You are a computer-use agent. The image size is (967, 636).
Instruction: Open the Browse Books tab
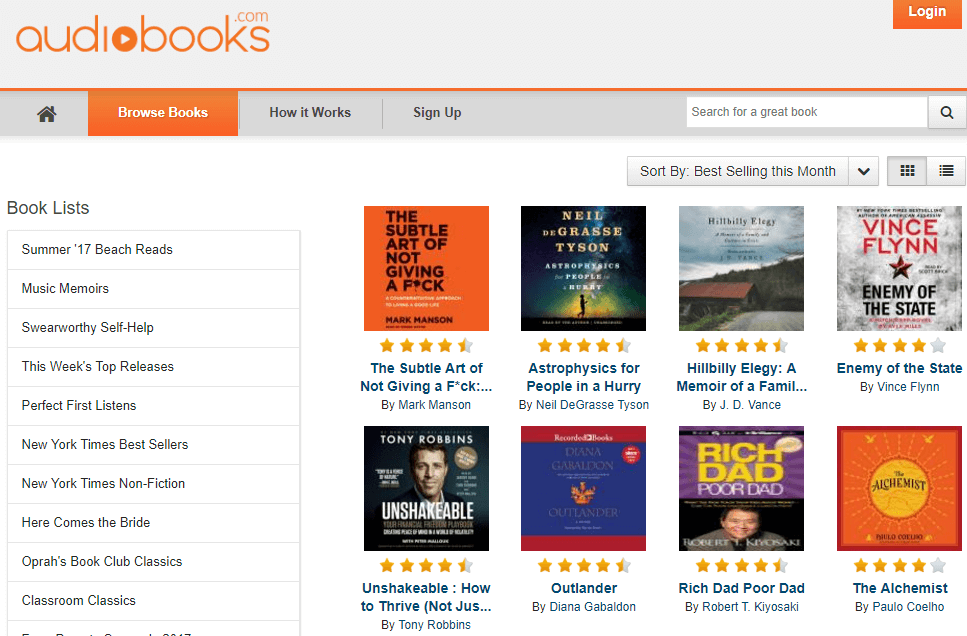point(163,113)
